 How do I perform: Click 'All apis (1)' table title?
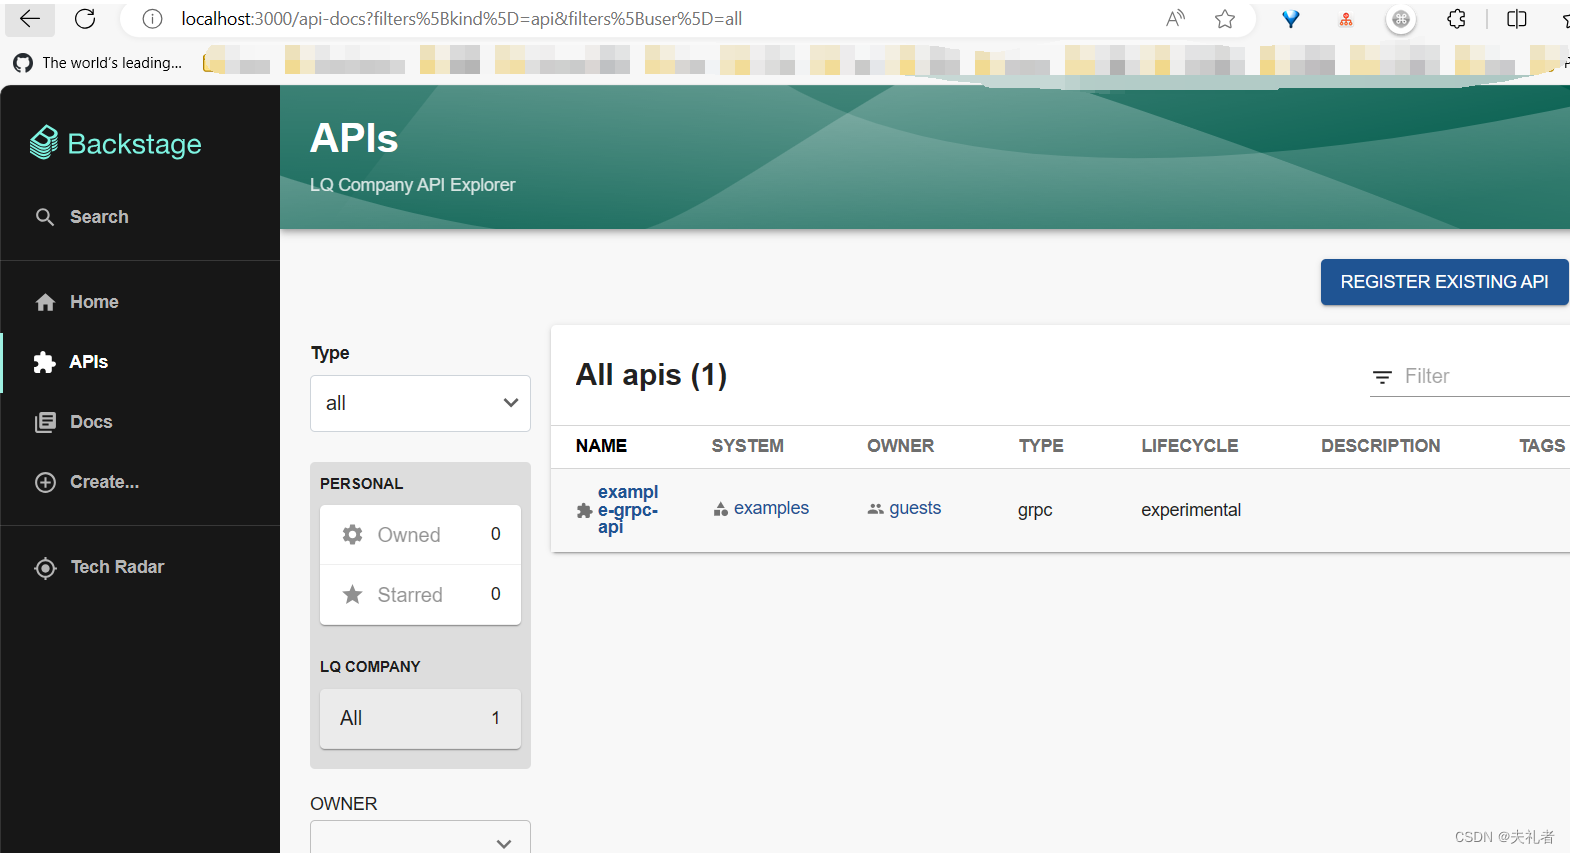pyautogui.click(x=651, y=375)
